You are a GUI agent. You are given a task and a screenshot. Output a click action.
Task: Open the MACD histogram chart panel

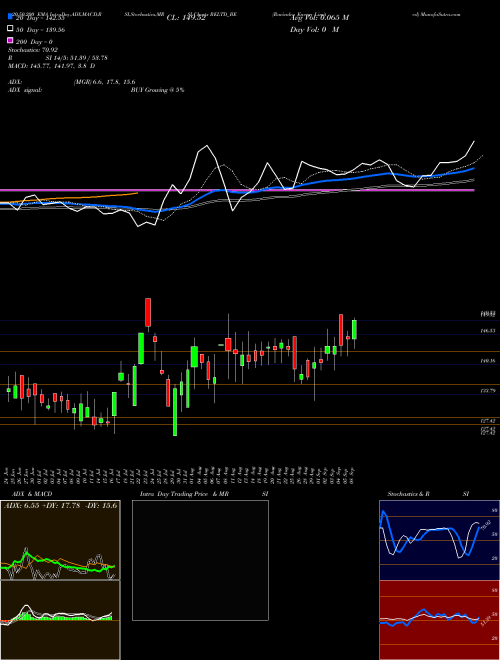tap(60, 620)
